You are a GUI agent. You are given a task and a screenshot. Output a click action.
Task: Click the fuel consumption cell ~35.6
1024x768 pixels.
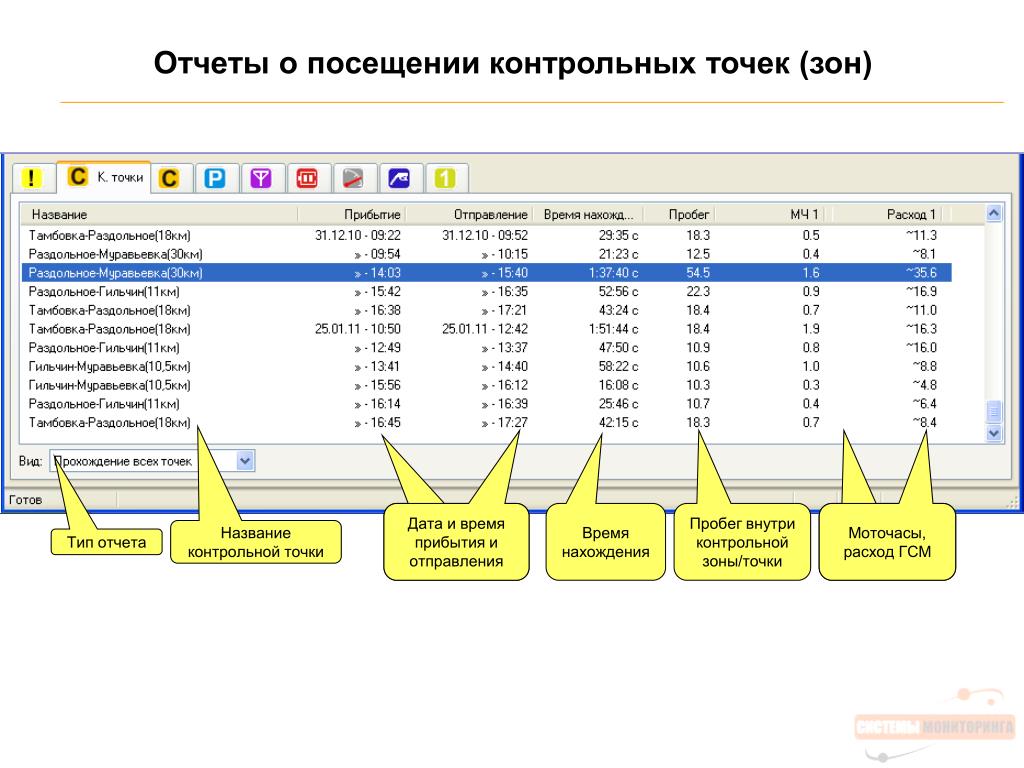[x=921, y=272]
